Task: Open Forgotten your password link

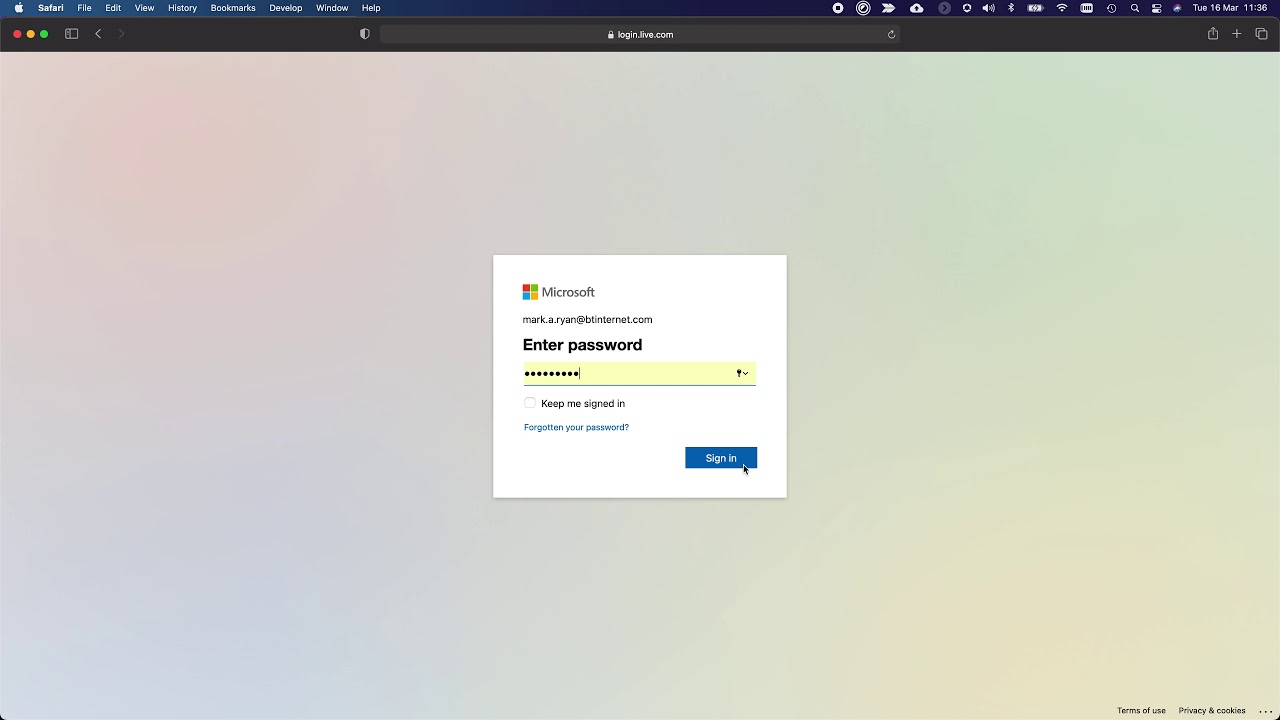Action: pos(576,427)
